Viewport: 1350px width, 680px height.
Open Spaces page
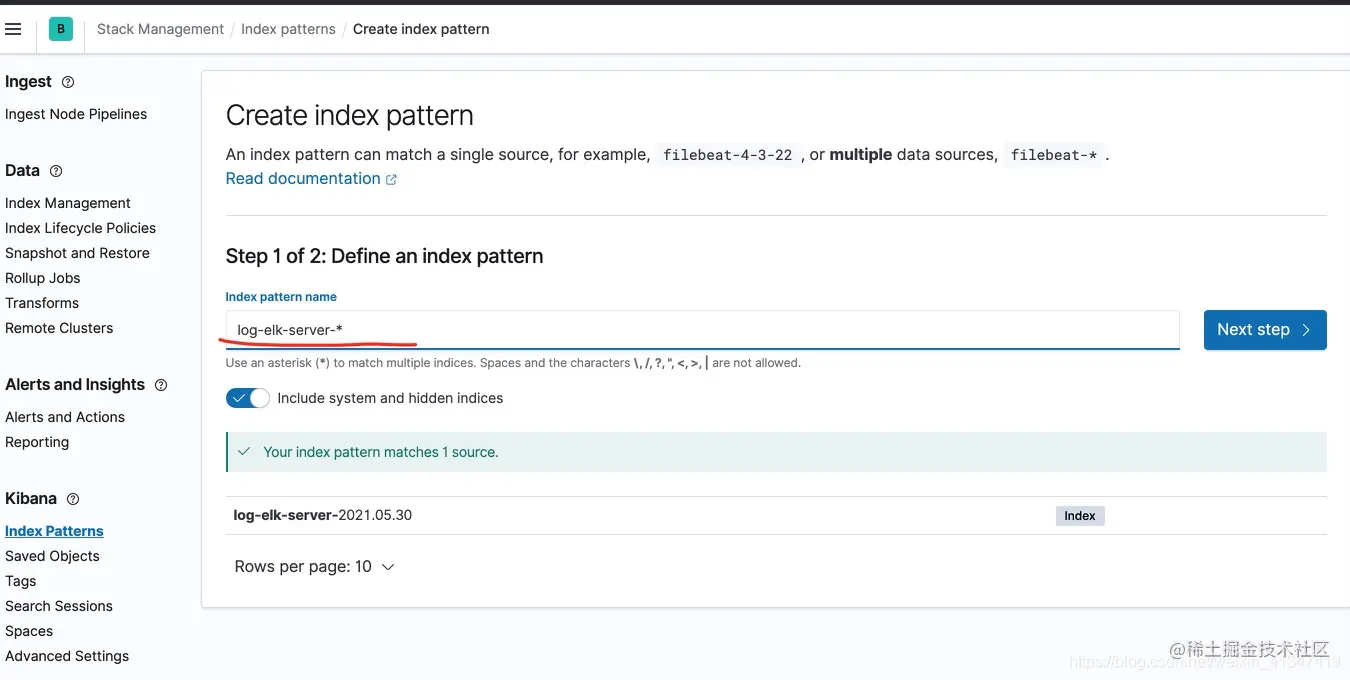point(29,631)
